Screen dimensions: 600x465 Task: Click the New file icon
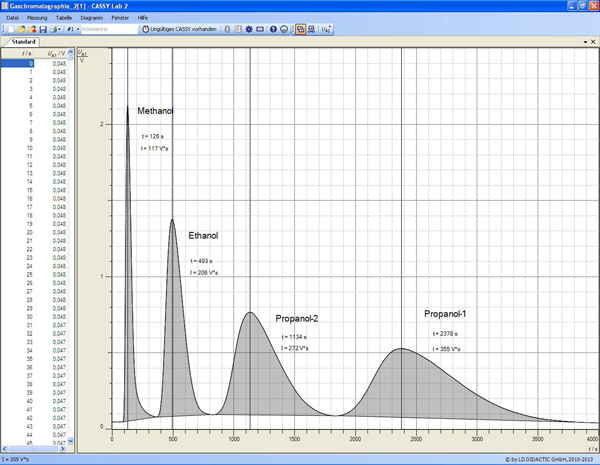click(x=9, y=29)
